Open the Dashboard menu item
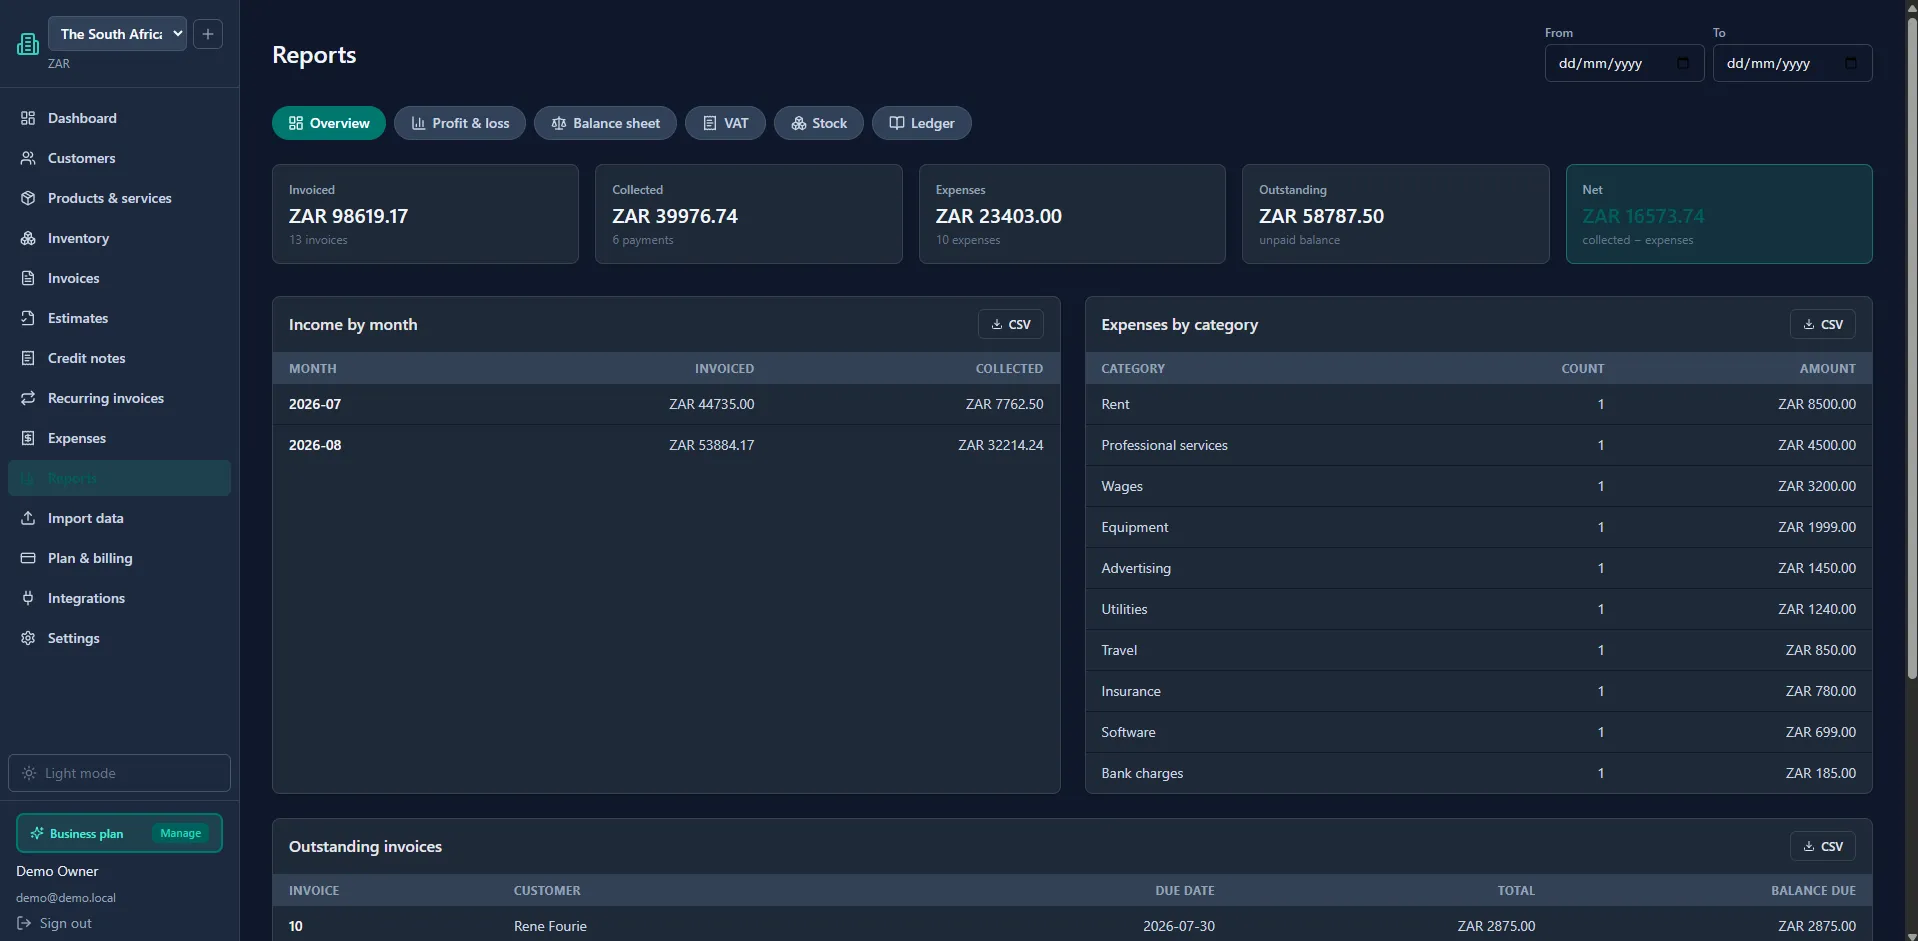Screen dimensions: 1918x941 tap(119, 118)
